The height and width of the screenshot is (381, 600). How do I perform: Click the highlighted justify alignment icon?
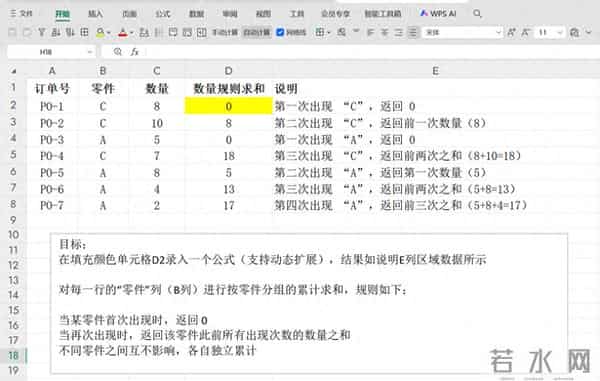pos(412,33)
